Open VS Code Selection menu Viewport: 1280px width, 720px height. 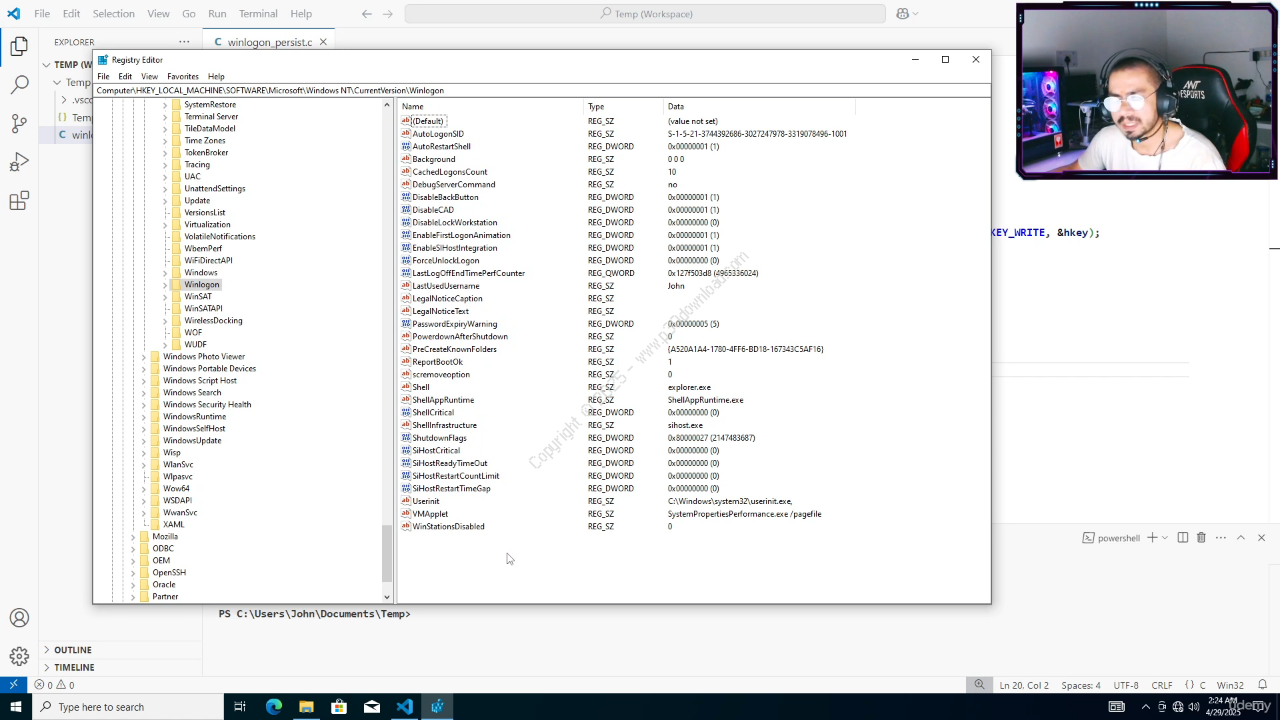coord(113,14)
